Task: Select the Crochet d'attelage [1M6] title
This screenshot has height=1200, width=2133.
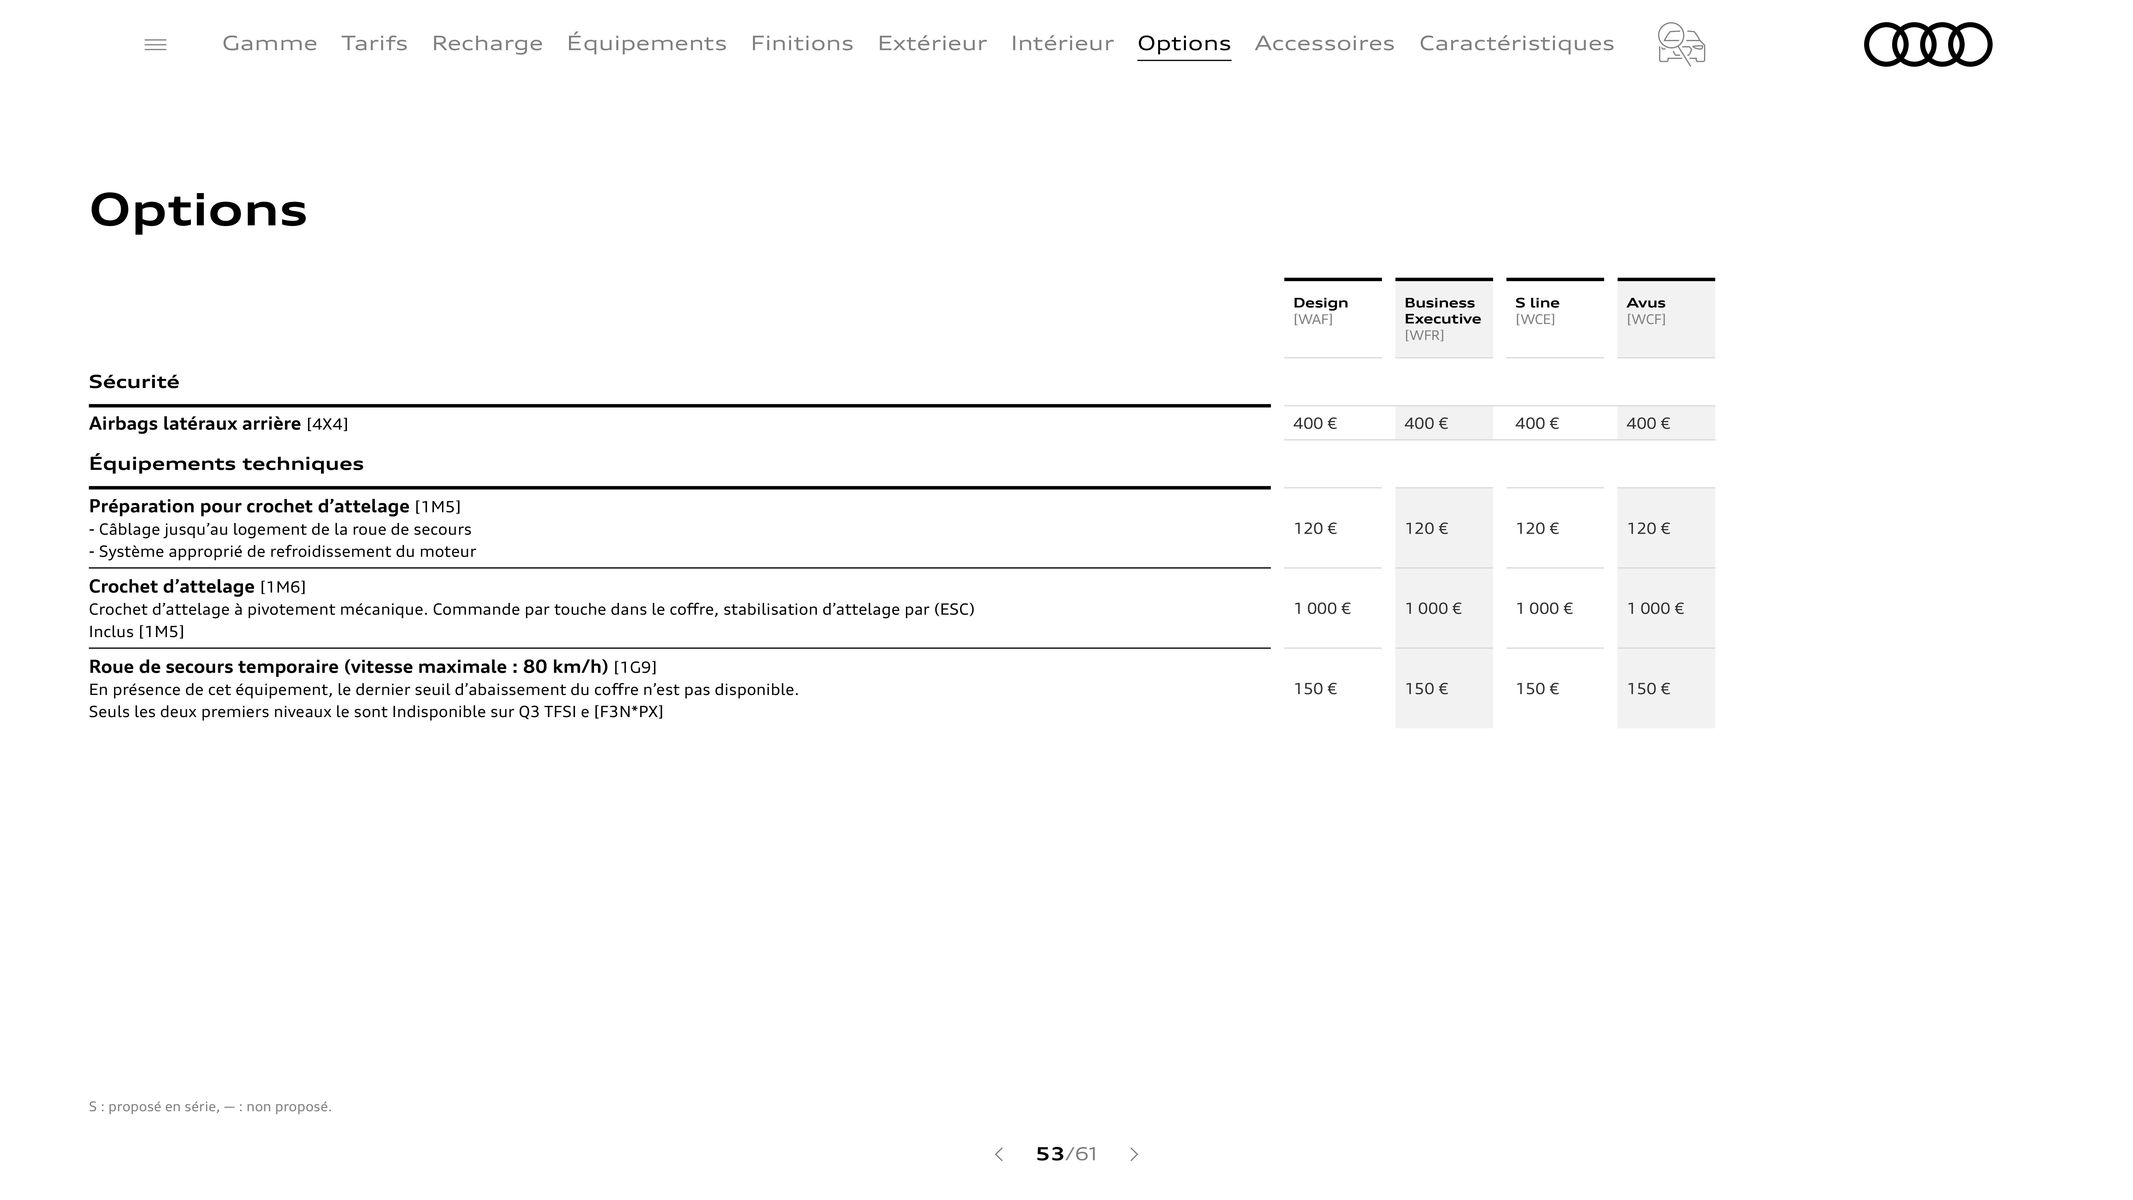Action: 197,587
